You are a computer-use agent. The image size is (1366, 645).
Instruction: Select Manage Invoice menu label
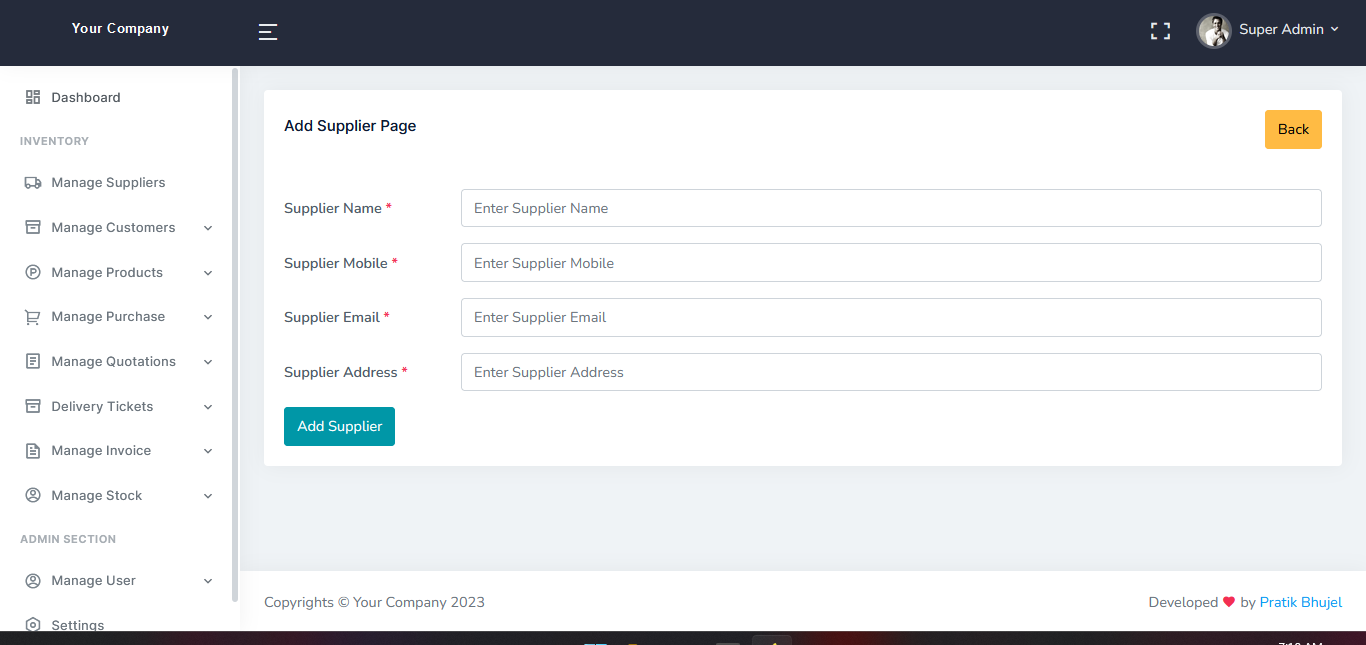101,451
